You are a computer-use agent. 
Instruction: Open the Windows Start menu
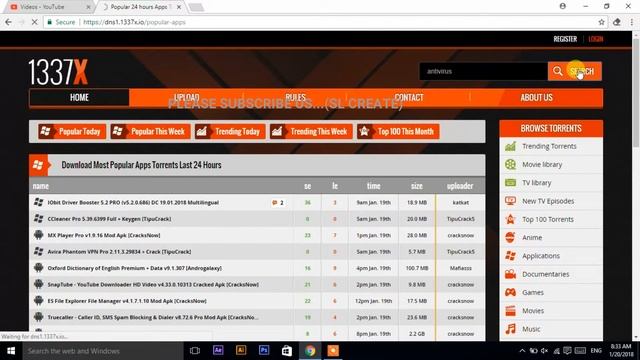pos(11,351)
